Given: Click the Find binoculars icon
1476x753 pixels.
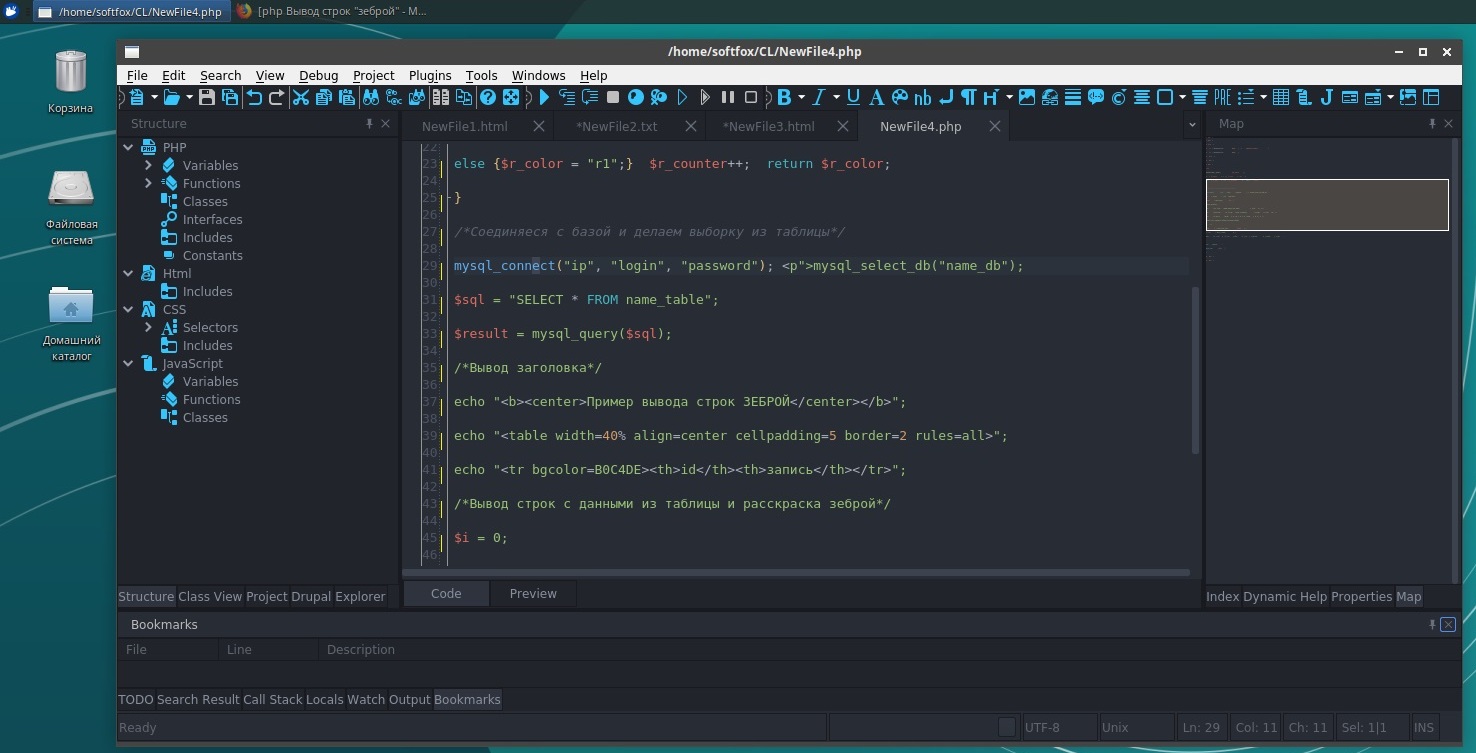Looking at the screenshot, I should (x=371, y=97).
